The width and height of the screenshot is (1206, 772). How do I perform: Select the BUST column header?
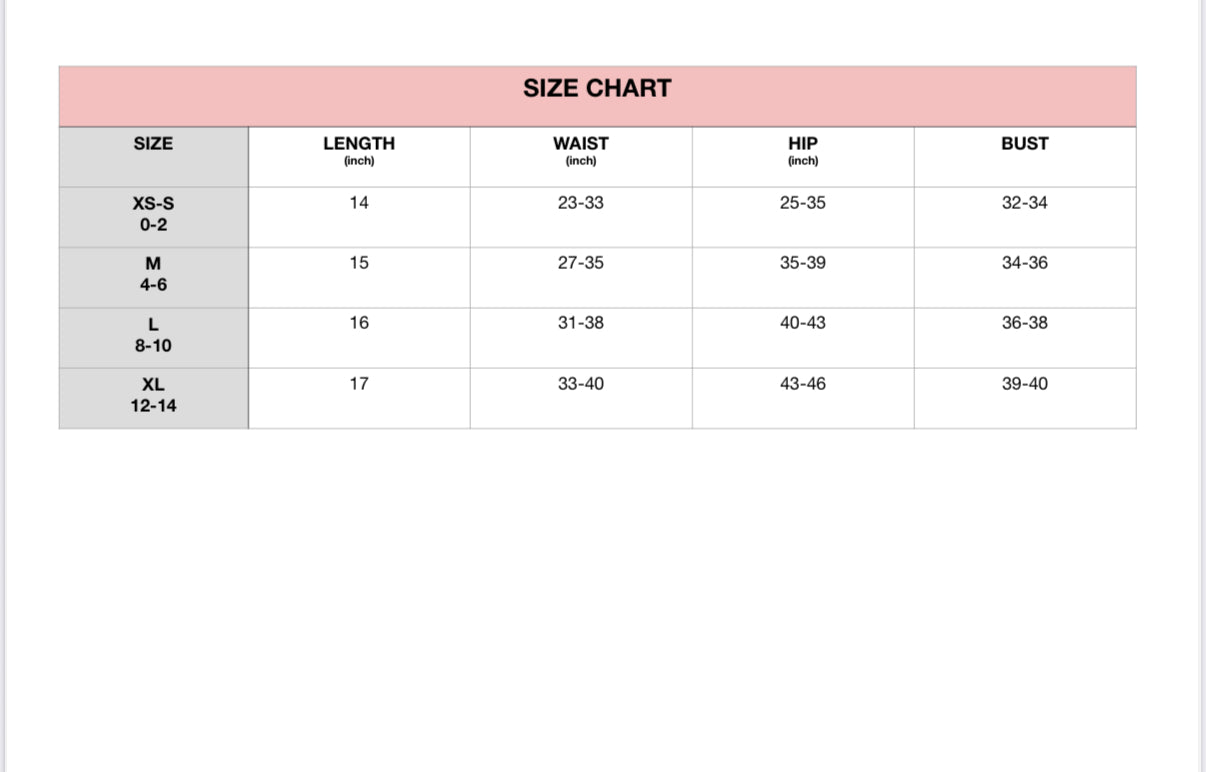1025,145
